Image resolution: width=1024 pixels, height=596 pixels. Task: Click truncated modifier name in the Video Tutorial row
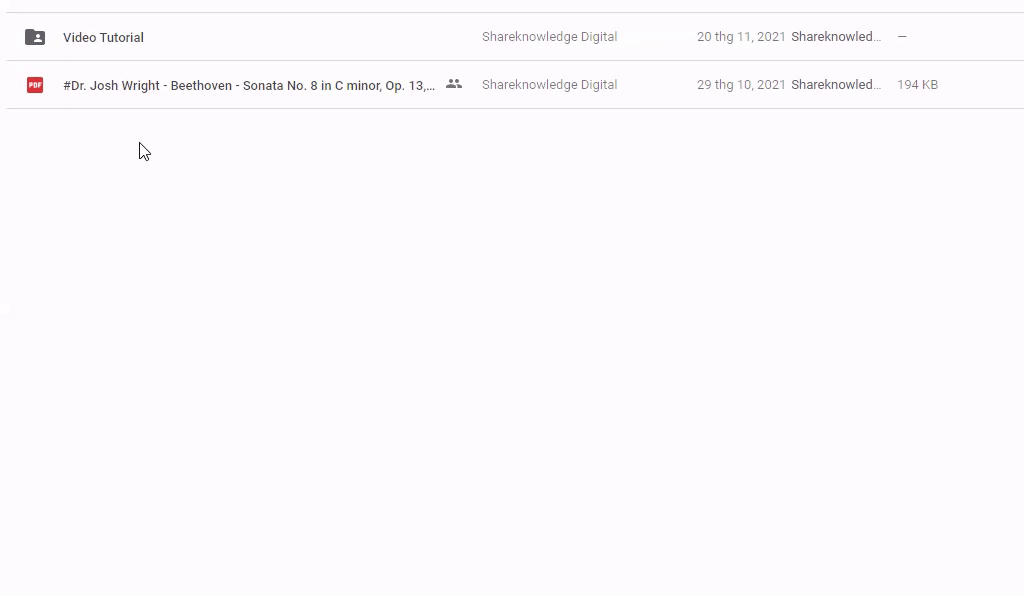[835, 37]
